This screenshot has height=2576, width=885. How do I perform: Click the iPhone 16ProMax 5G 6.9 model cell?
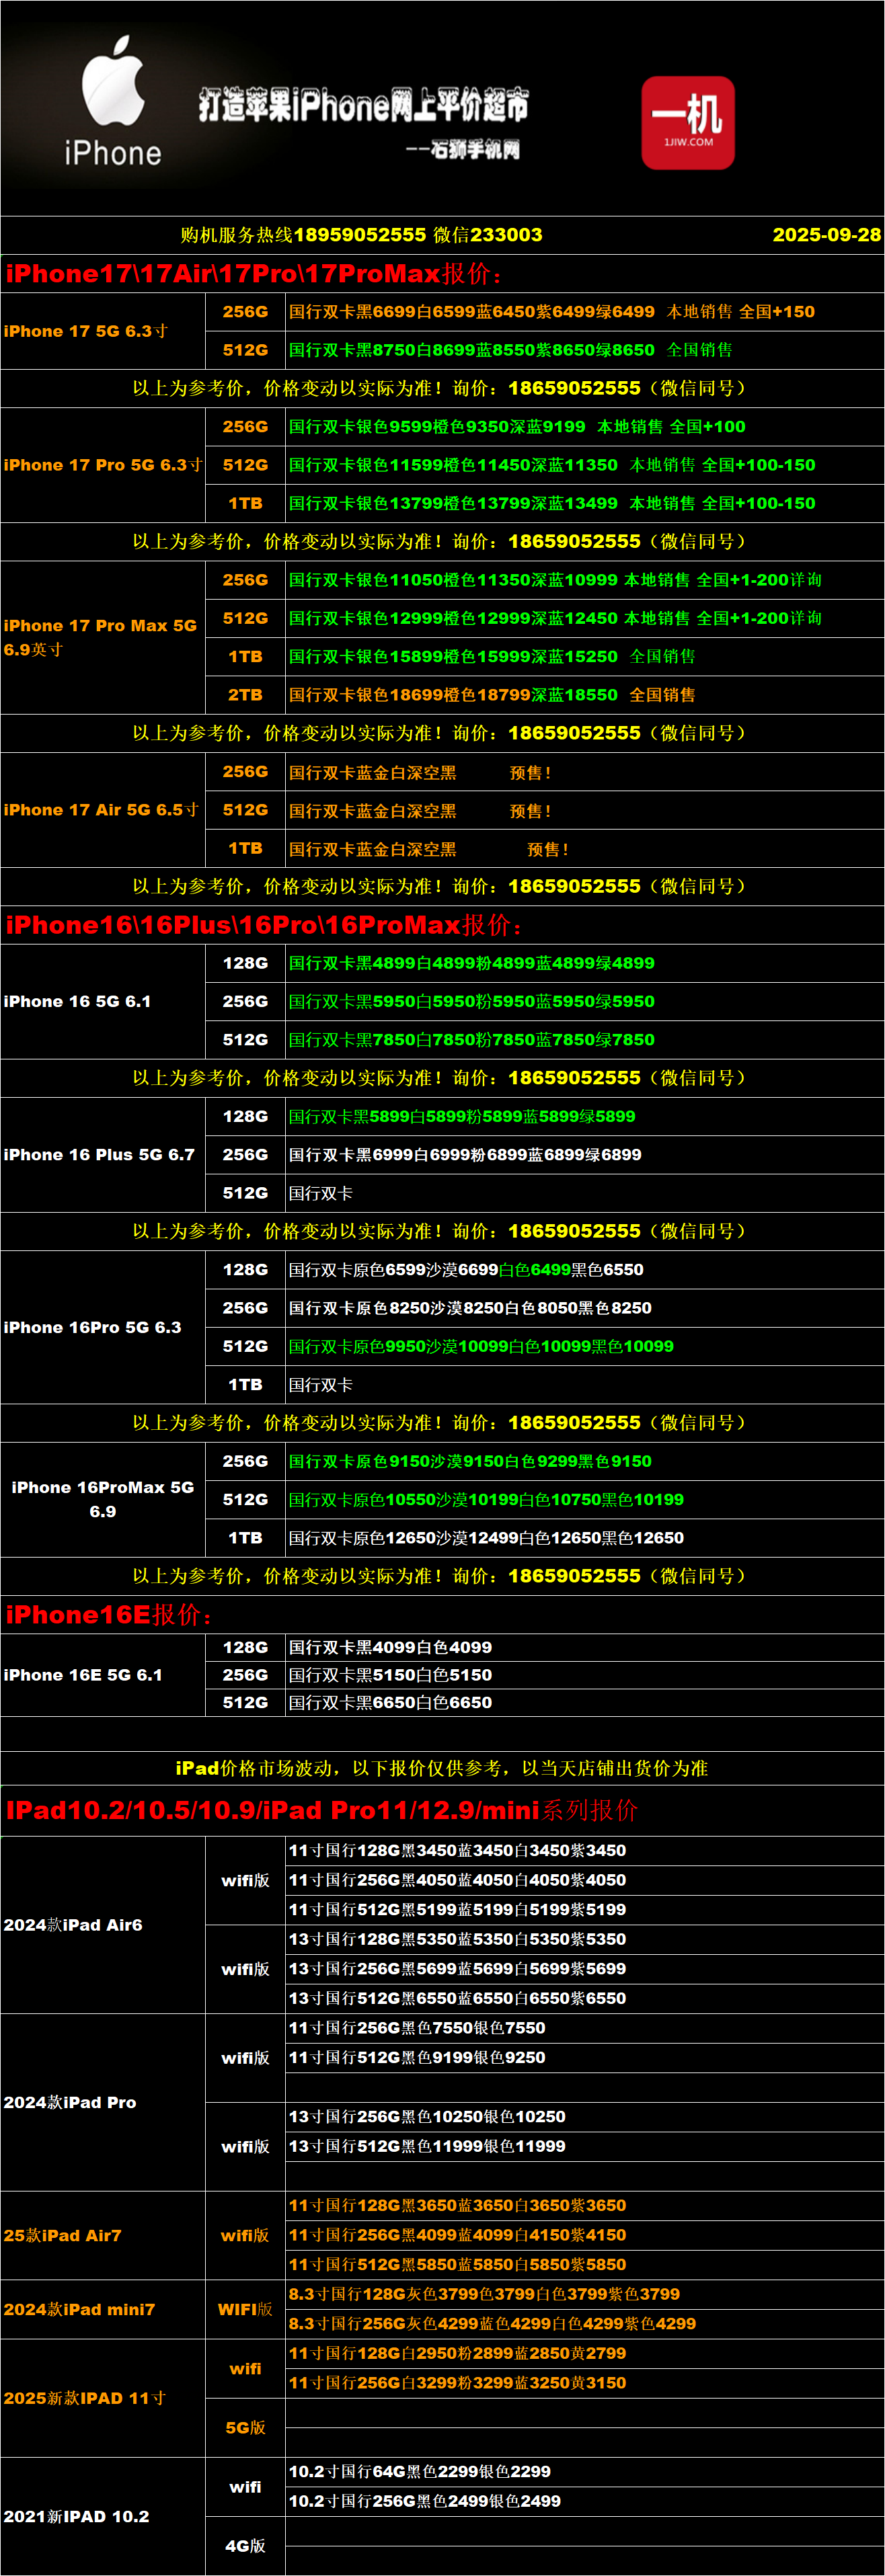[x=102, y=1499]
